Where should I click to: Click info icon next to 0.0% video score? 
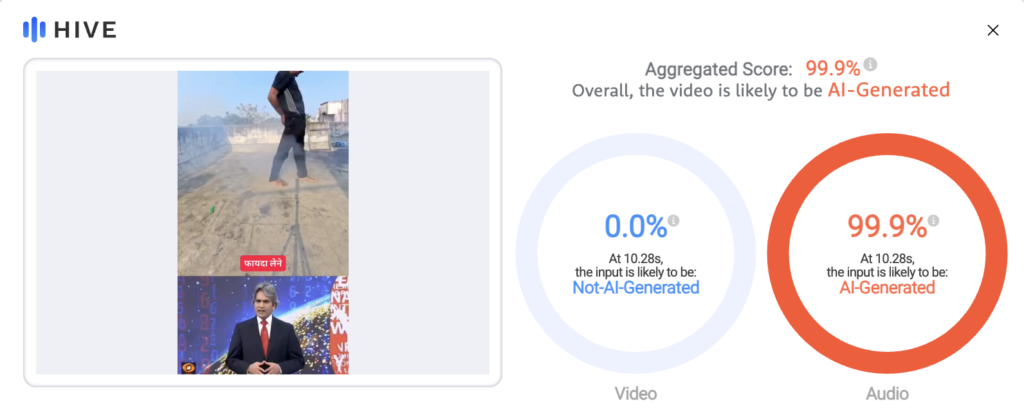[673, 220]
